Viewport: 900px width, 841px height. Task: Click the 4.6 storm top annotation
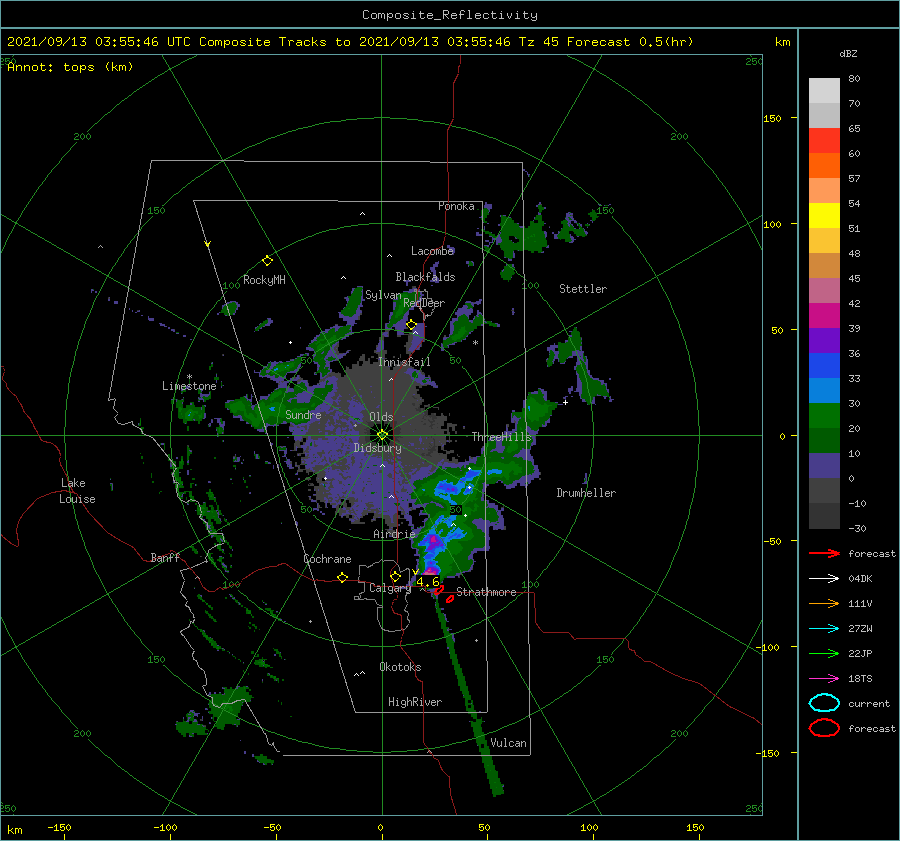pos(428,582)
